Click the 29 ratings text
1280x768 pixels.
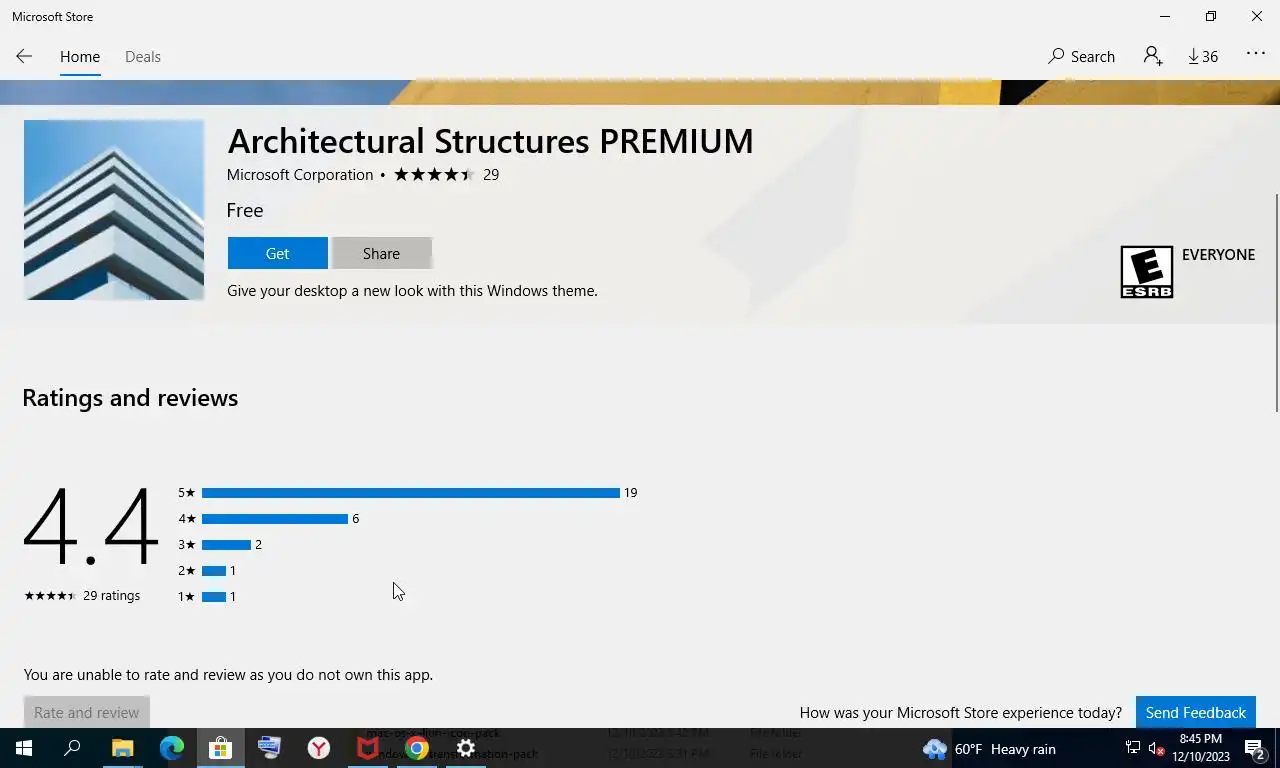click(111, 595)
